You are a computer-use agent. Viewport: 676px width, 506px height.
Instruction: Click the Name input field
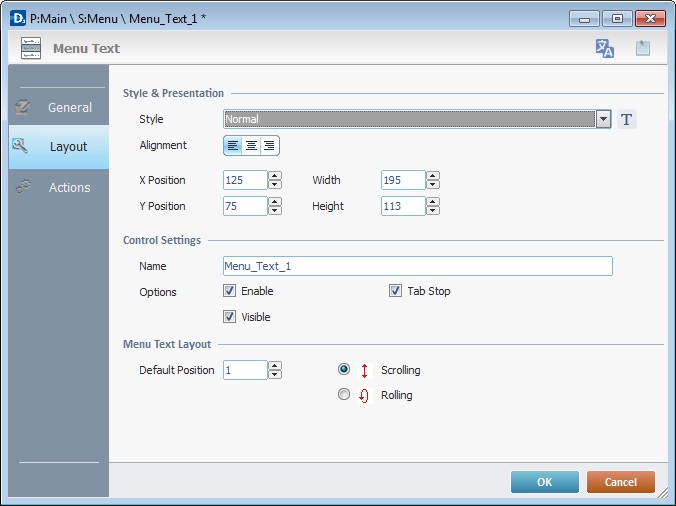417,266
